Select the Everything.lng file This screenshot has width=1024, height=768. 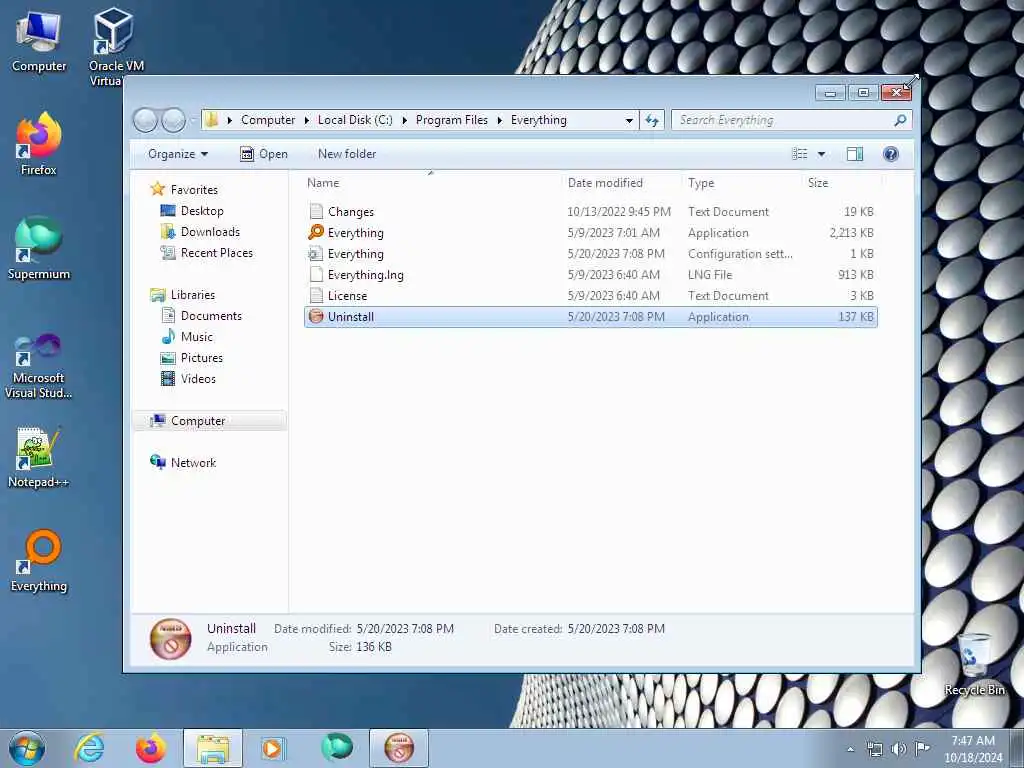[591, 274]
